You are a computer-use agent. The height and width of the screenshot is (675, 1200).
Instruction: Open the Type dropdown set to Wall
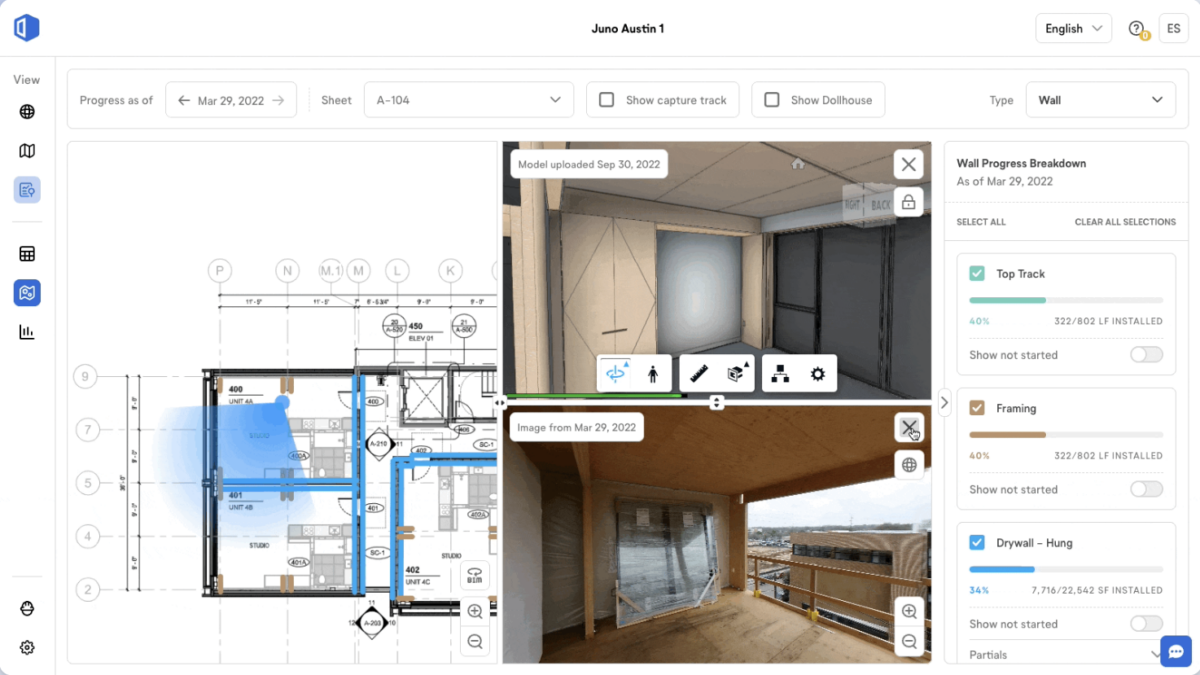1100,99
